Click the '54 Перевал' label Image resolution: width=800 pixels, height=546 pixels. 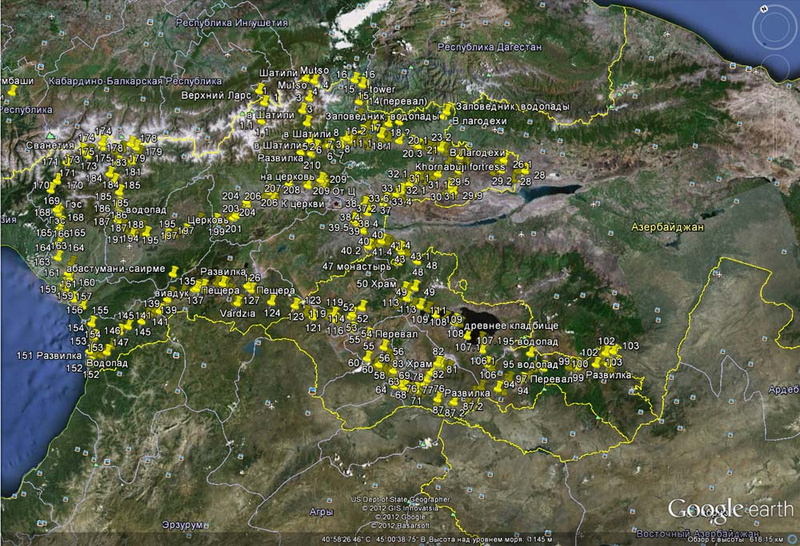click(389, 334)
